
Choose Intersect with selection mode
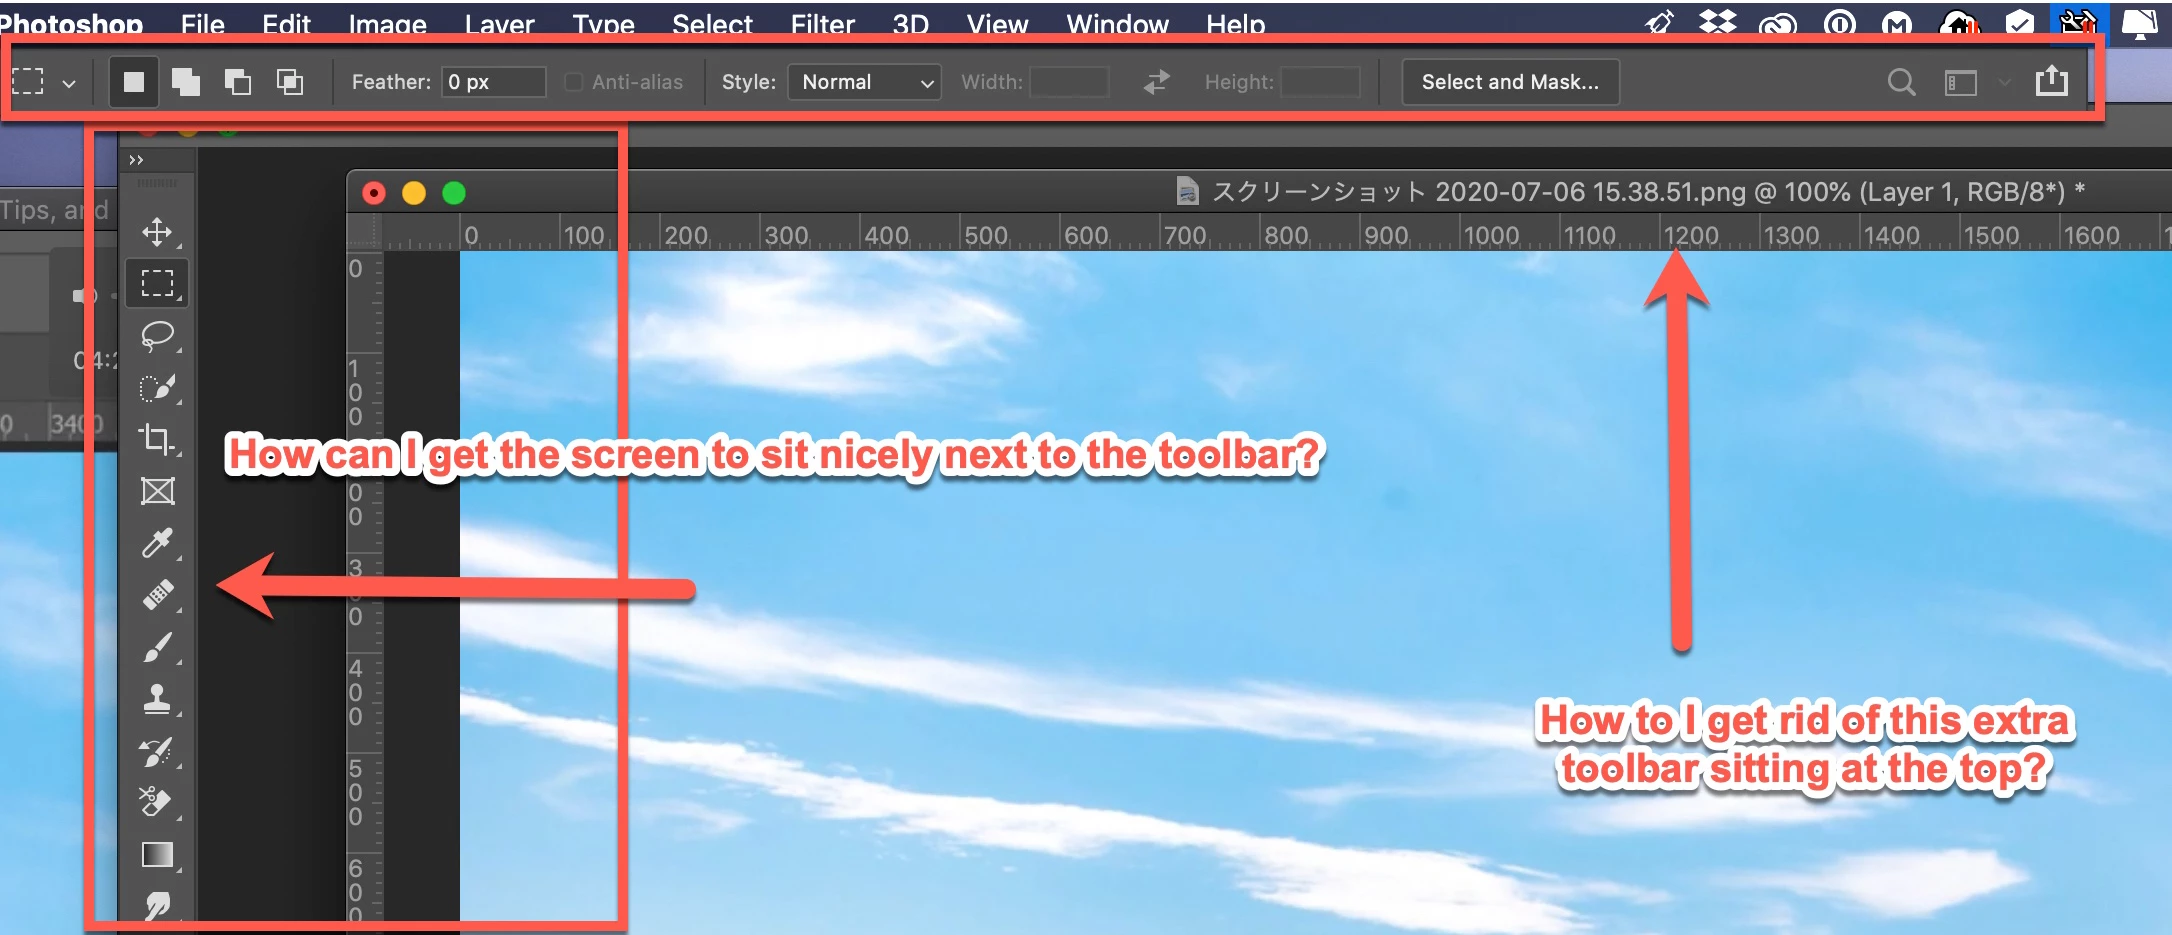[290, 82]
